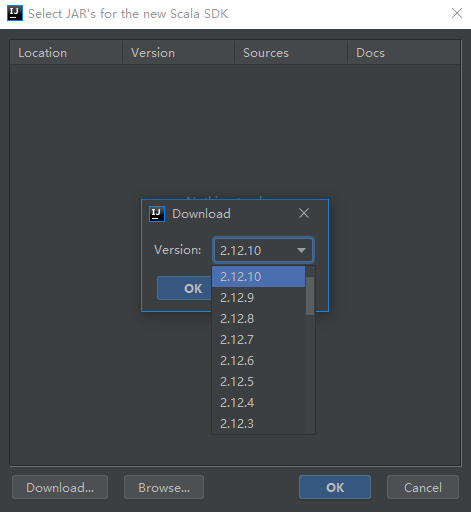Viewport: 471px width, 512px height.
Task: Click the Location column header
Action: tap(66, 53)
